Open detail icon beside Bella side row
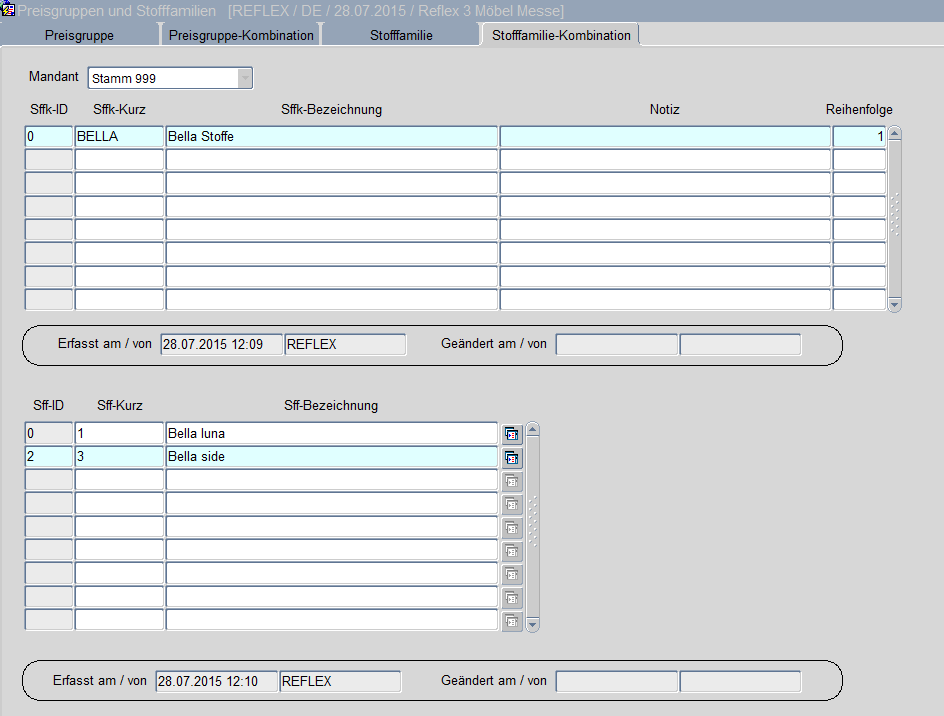Image resolution: width=944 pixels, height=716 pixels. pos(512,457)
